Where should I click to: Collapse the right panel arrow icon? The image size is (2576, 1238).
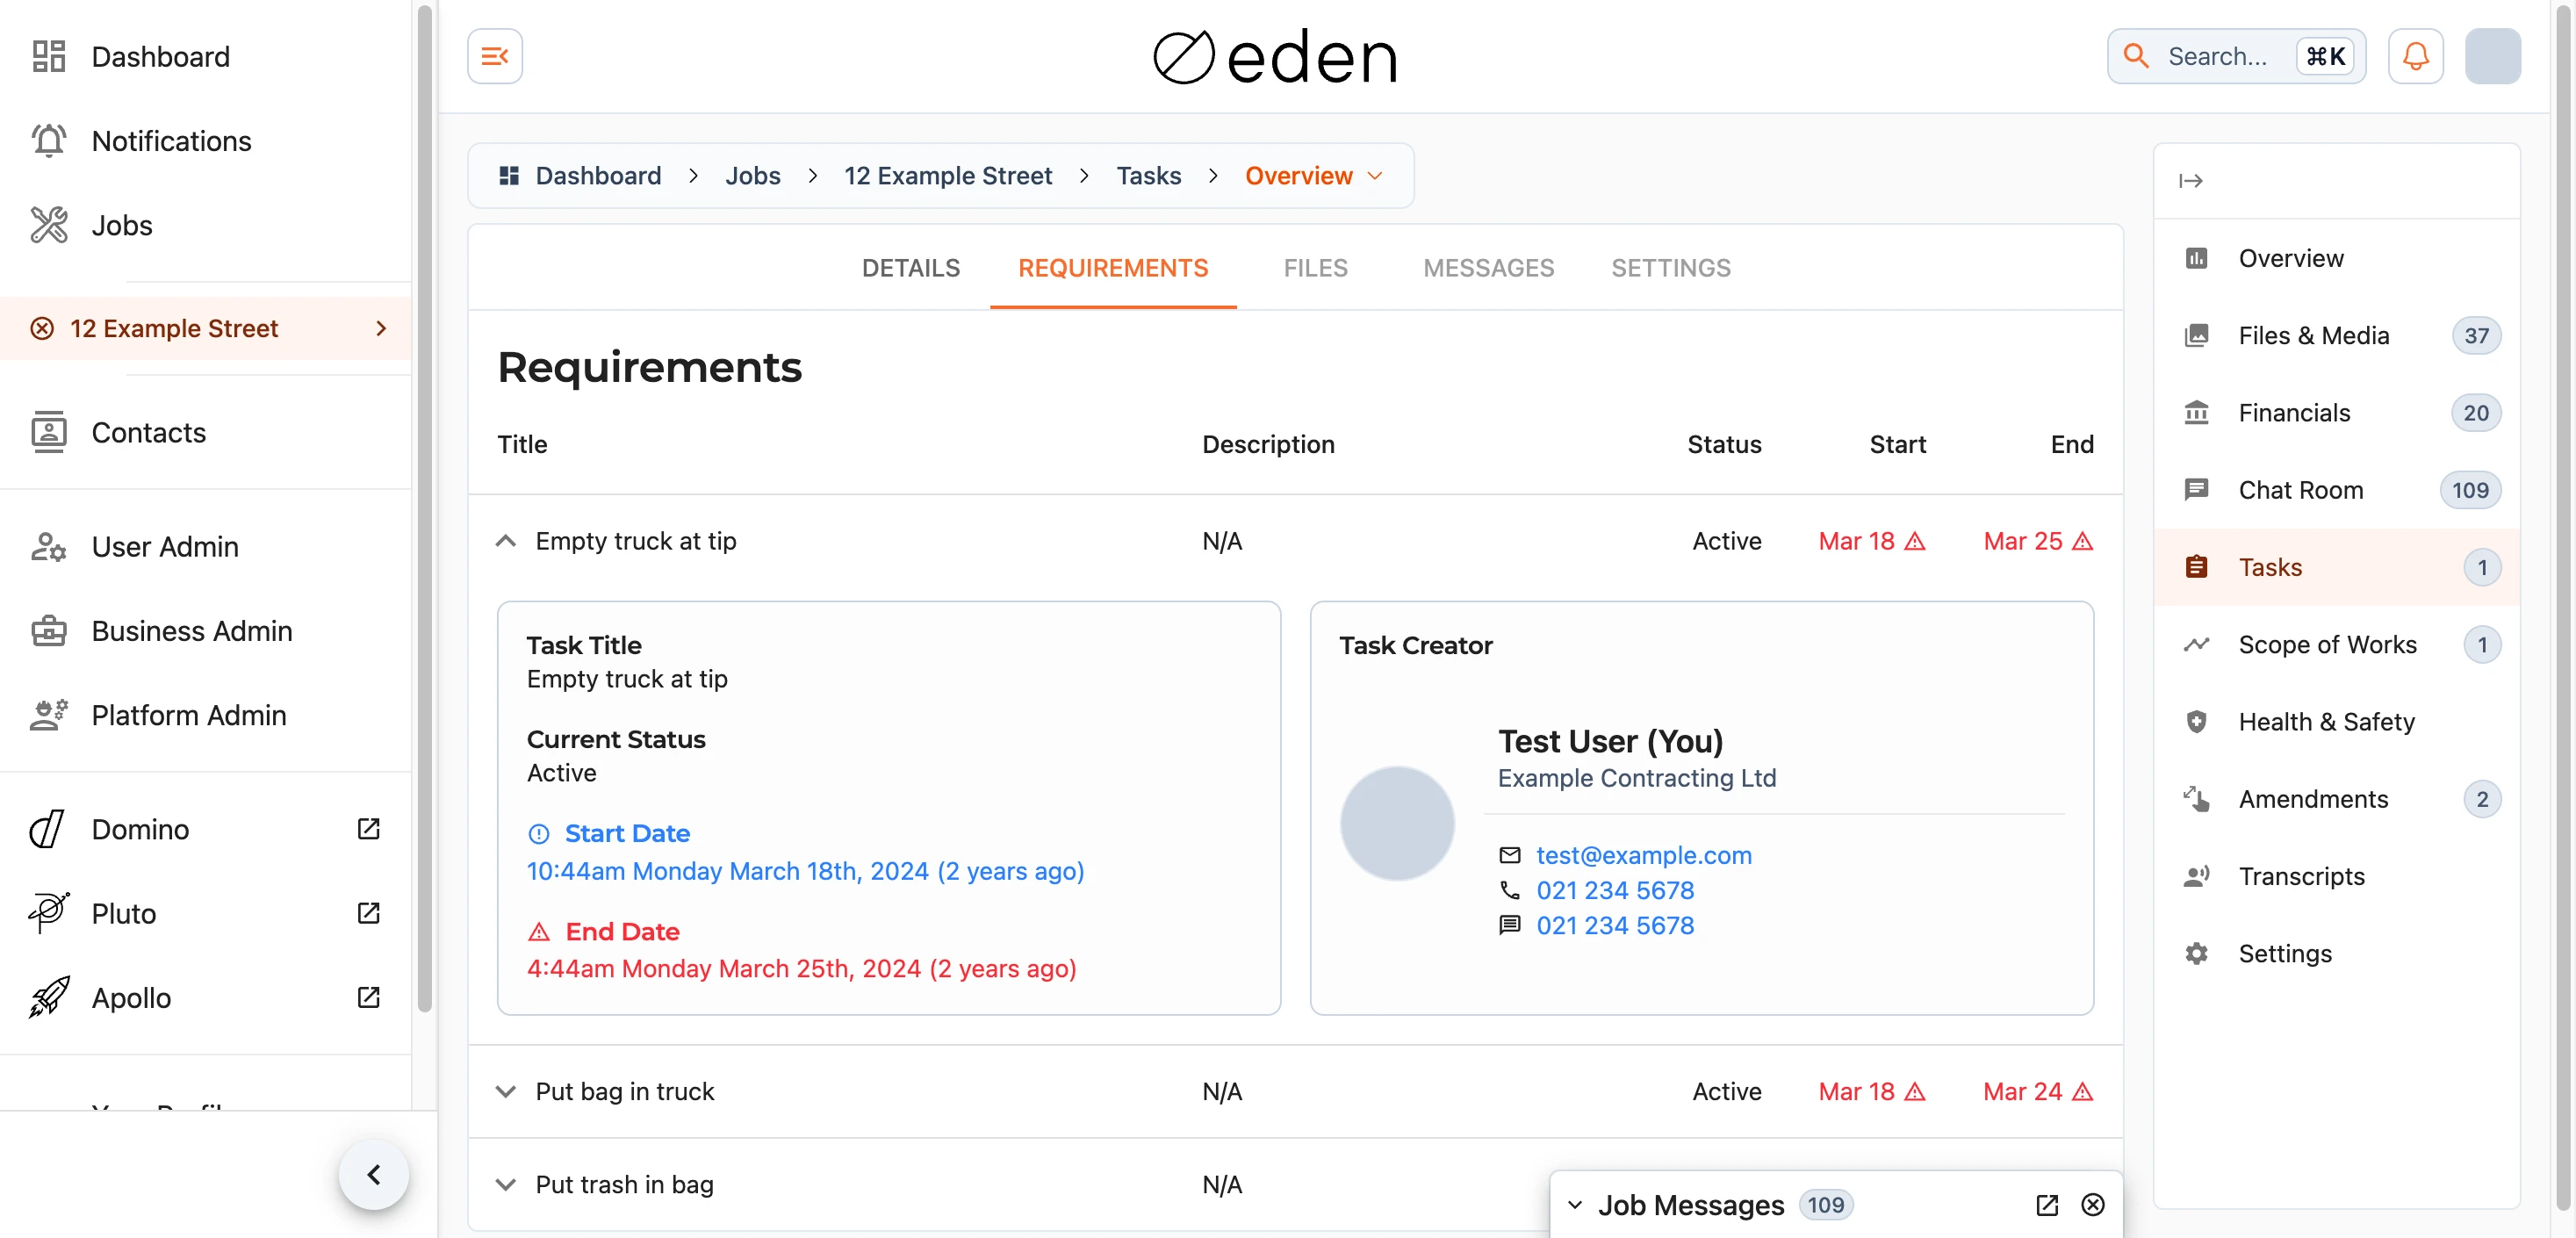click(2191, 181)
